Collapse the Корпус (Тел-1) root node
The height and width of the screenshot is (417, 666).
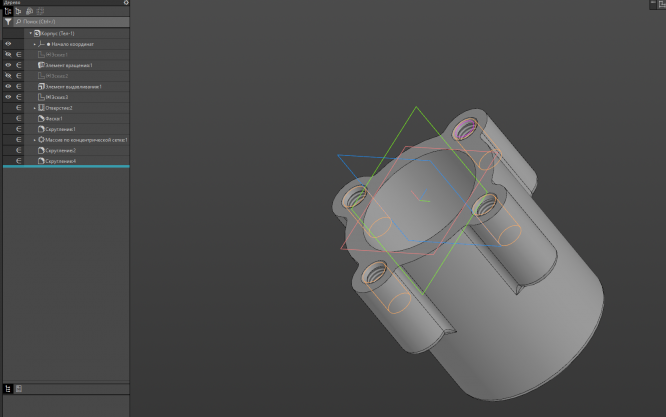coord(30,33)
